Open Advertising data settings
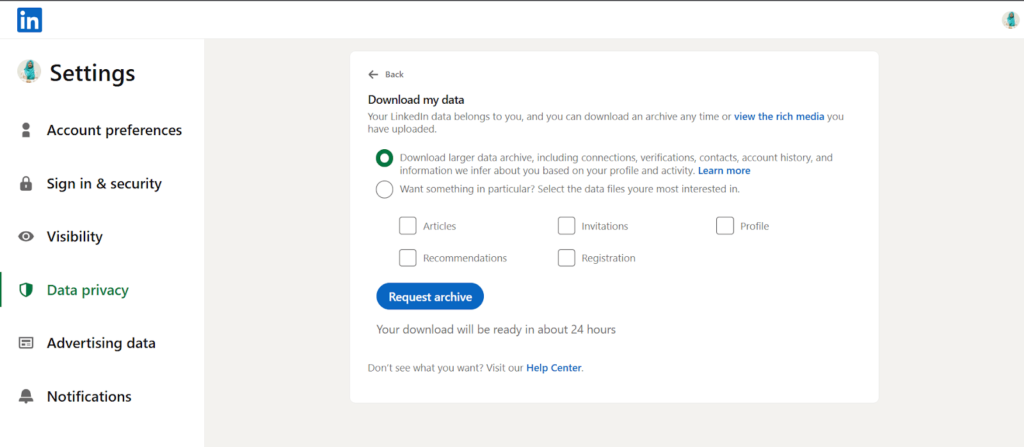 tap(101, 343)
